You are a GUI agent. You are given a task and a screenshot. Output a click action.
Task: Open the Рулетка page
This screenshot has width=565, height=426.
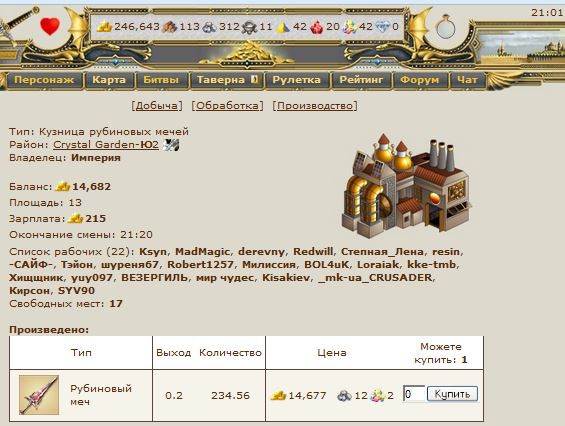point(297,80)
